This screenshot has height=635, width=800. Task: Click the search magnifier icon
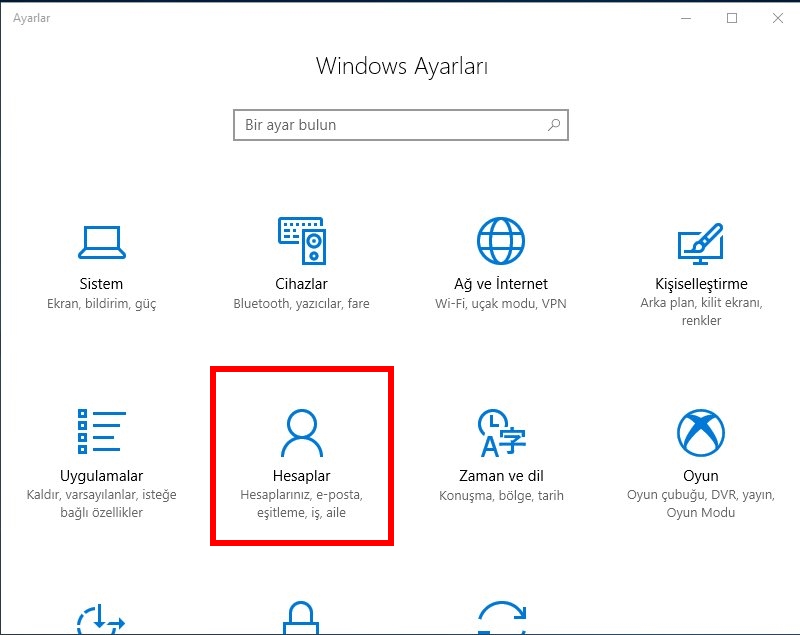pos(554,124)
